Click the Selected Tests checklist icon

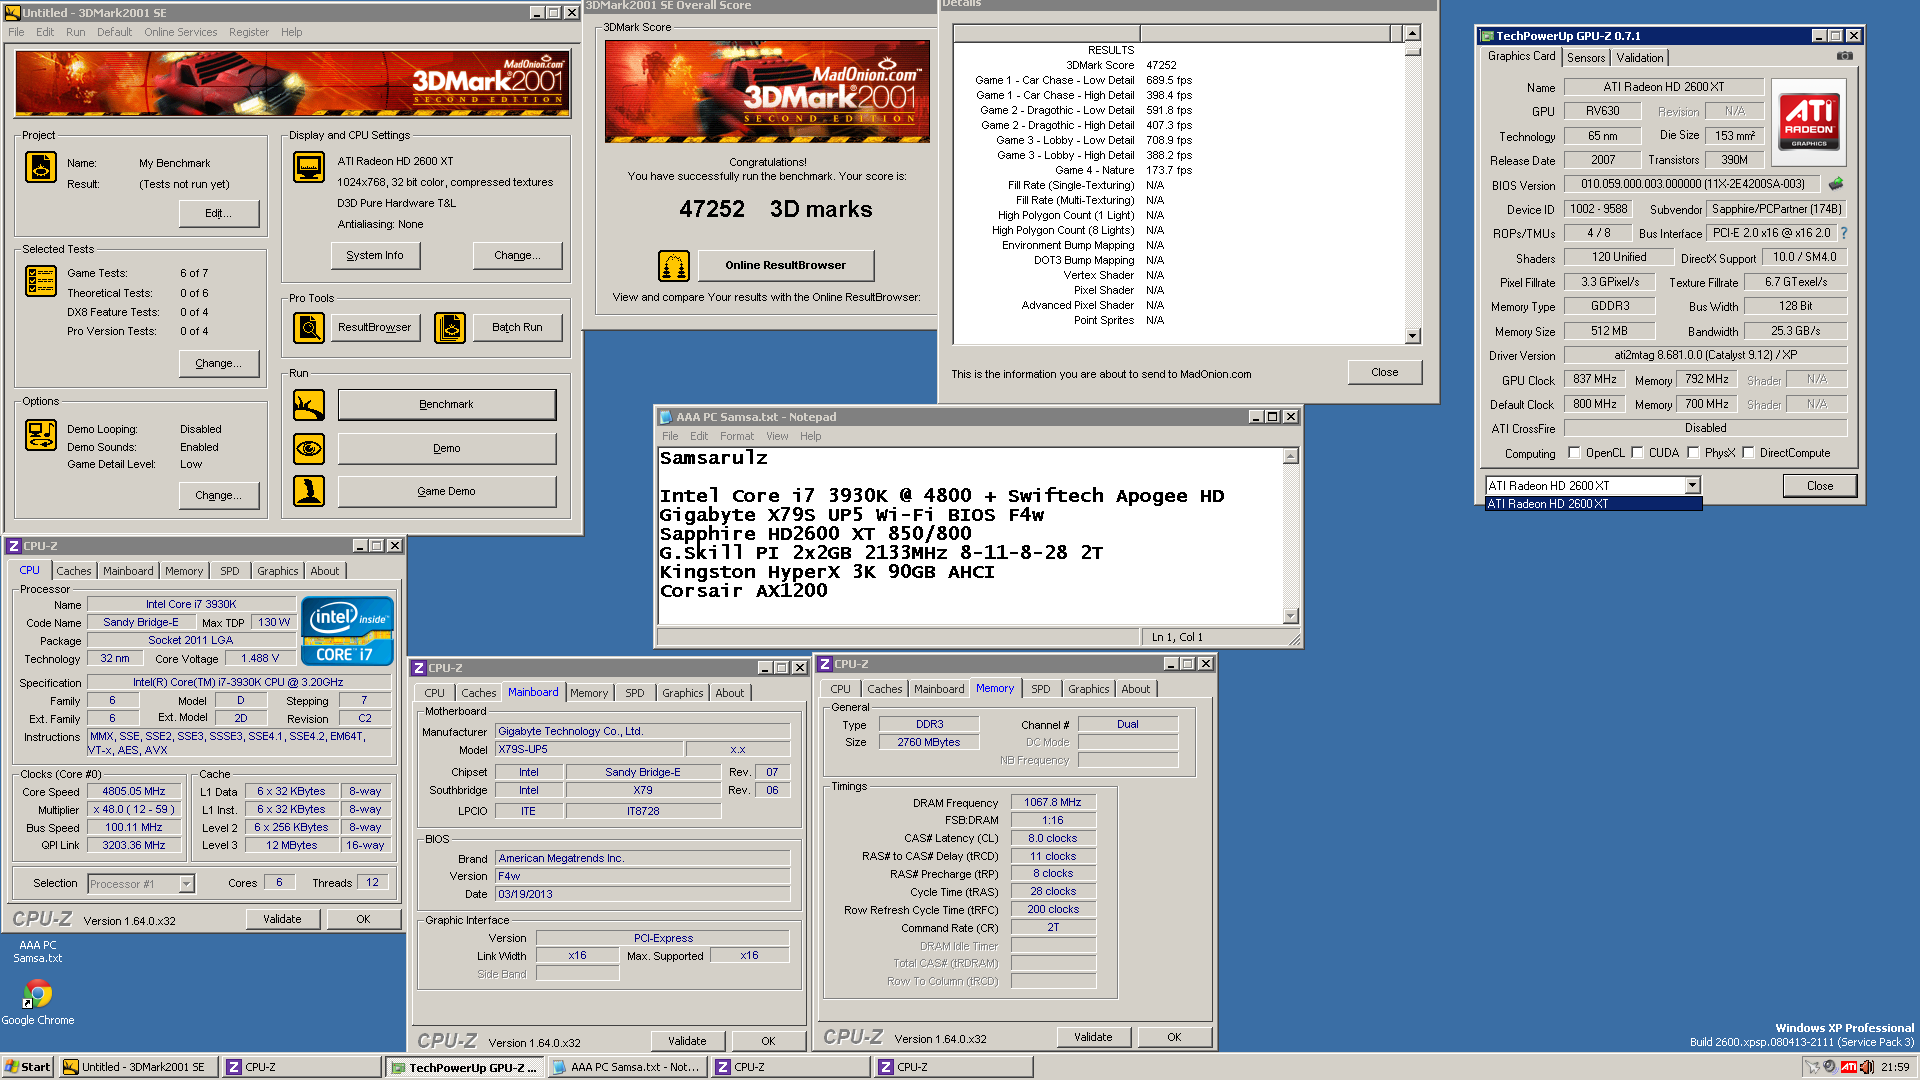click(x=41, y=281)
